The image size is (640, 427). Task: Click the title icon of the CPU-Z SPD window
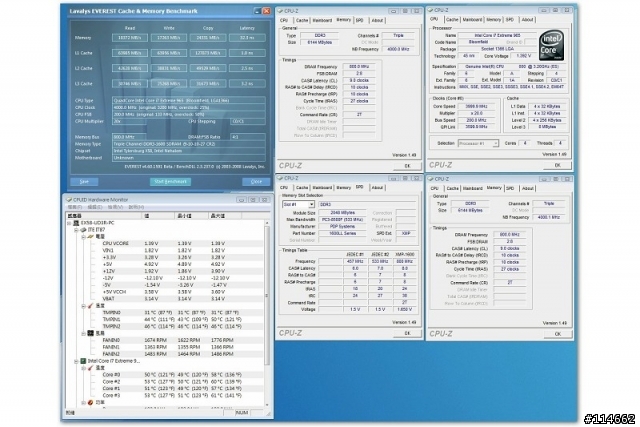click(x=281, y=178)
